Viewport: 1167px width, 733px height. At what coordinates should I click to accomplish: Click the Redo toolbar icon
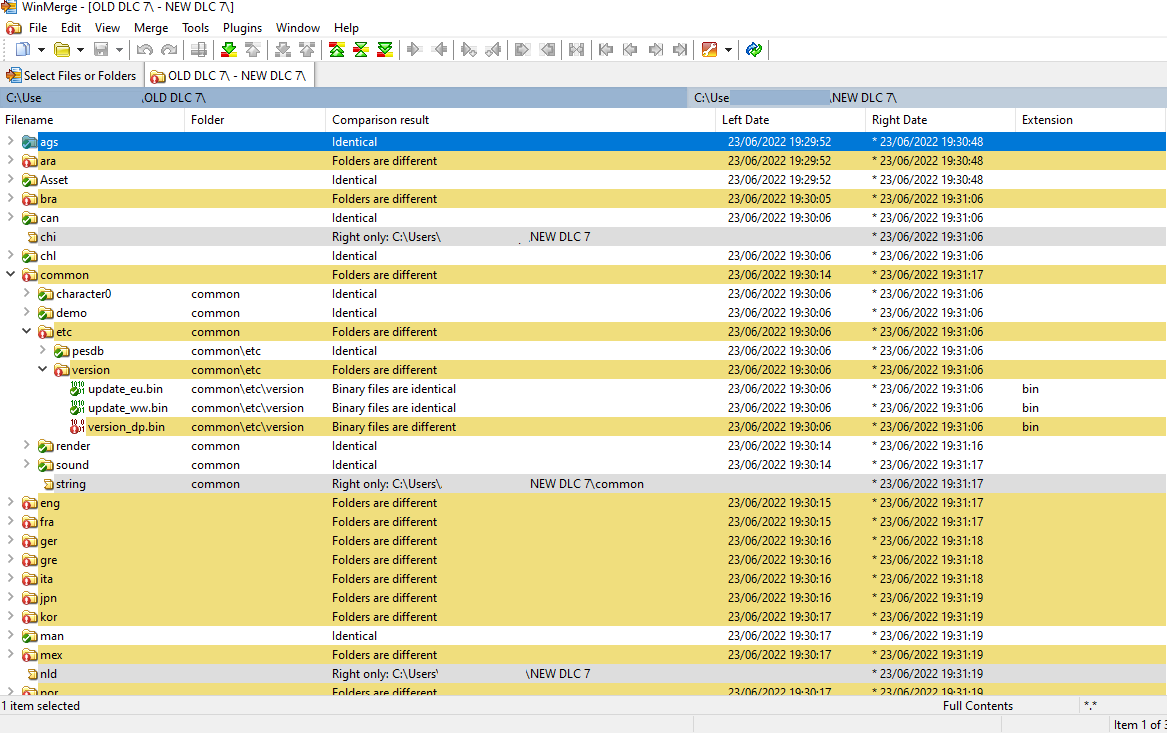coord(169,50)
